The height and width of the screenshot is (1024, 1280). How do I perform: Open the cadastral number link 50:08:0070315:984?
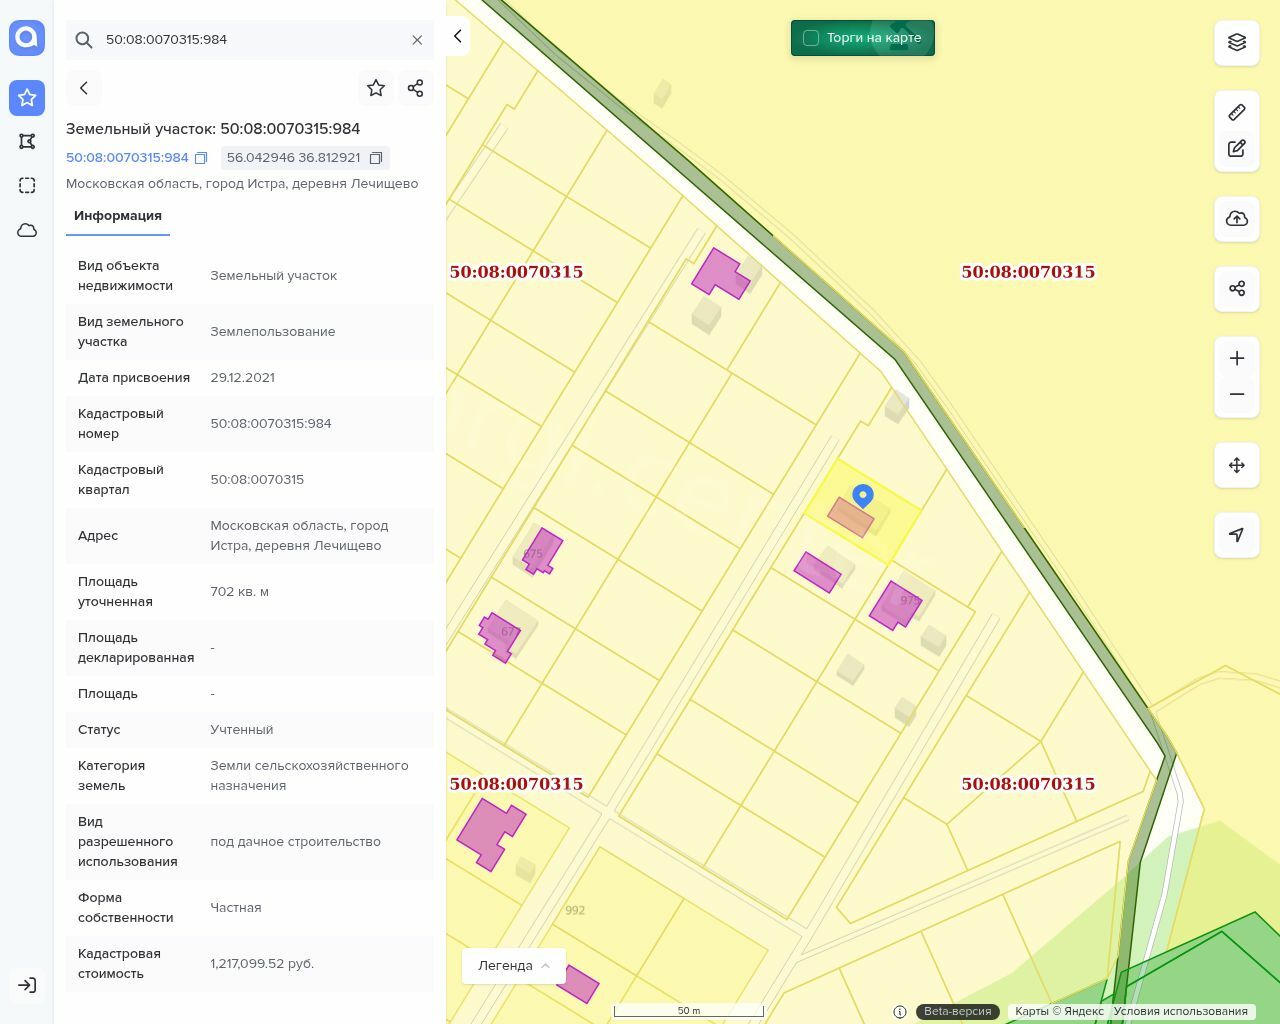(127, 158)
